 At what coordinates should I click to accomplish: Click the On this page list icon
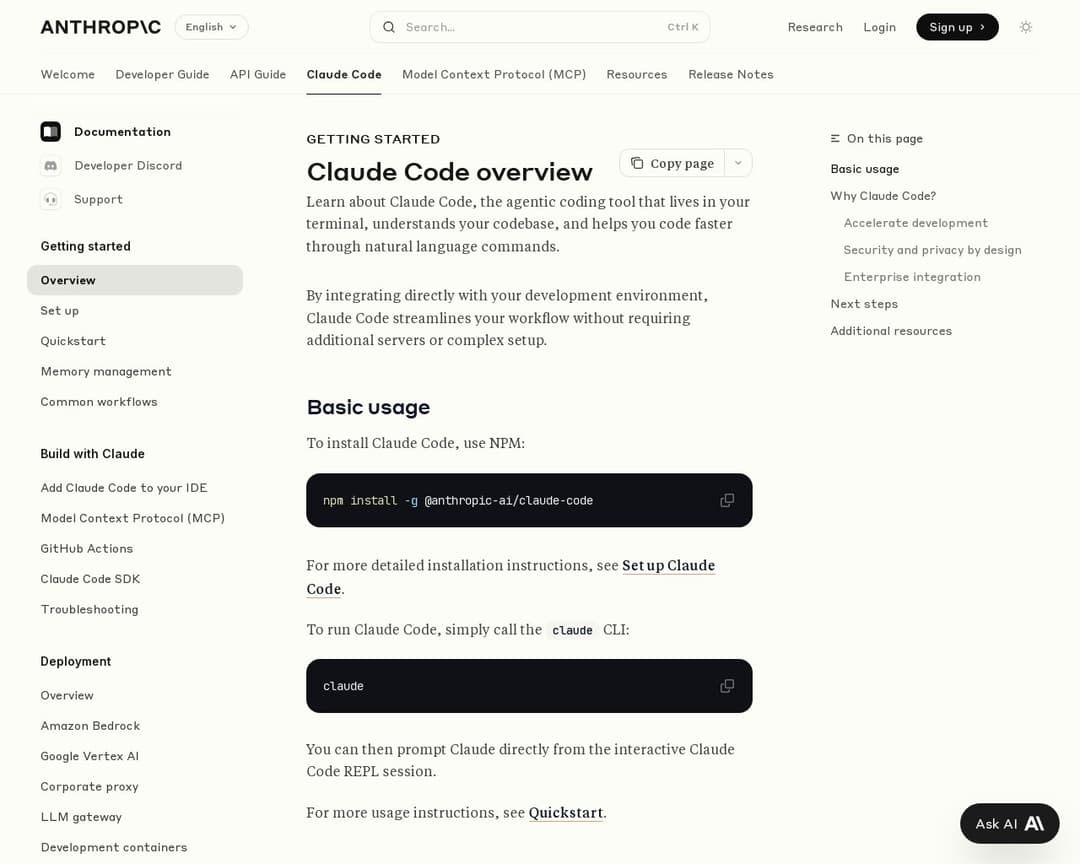(x=835, y=138)
